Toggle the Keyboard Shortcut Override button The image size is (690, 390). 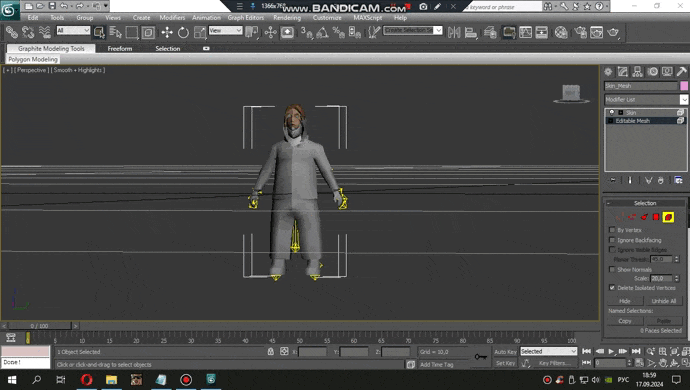point(287,32)
